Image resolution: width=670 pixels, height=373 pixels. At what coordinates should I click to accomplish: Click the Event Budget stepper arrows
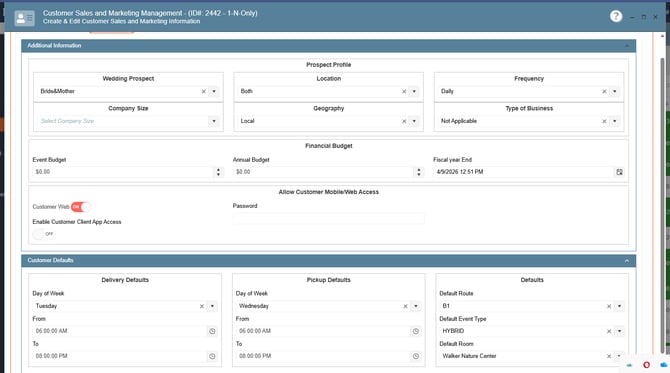click(x=218, y=172)
